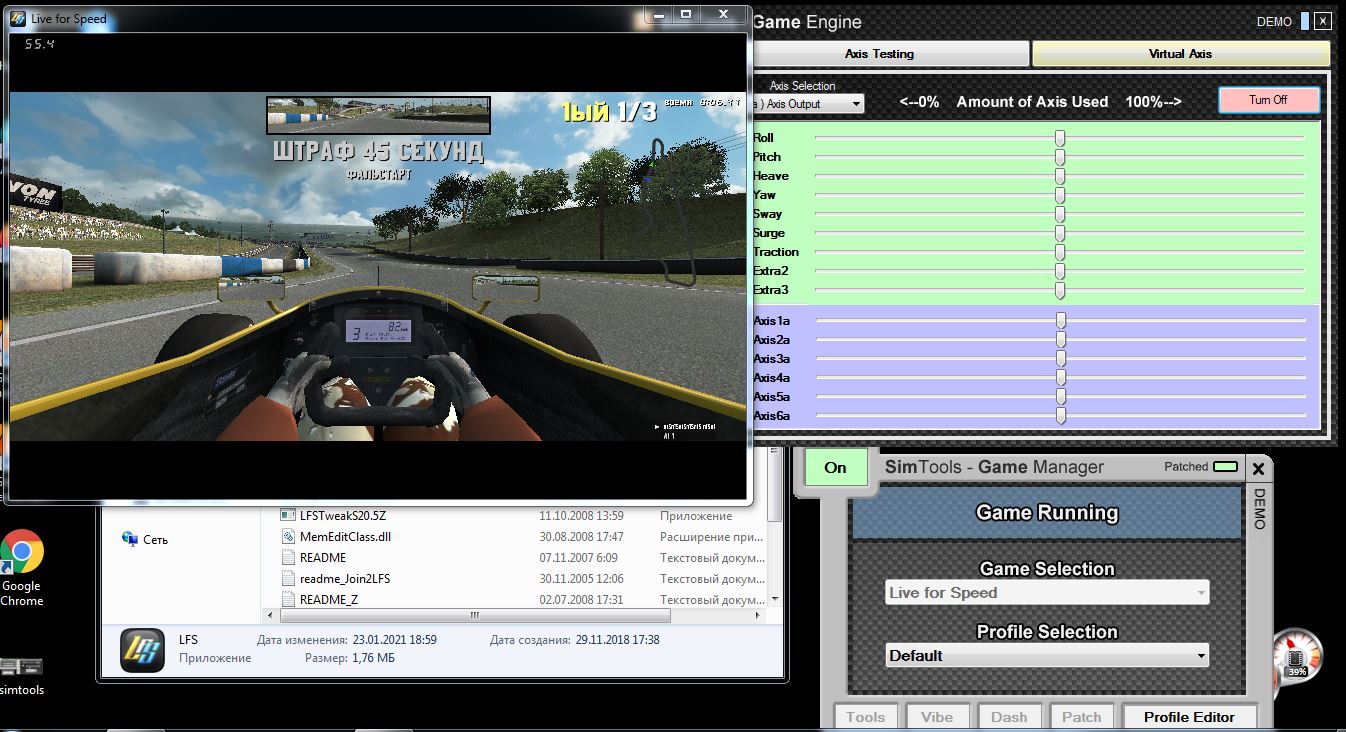Open the Dash tab in Game Manager
The width and height of the screenshot is (1346, 732).
tap(1009, 716)
